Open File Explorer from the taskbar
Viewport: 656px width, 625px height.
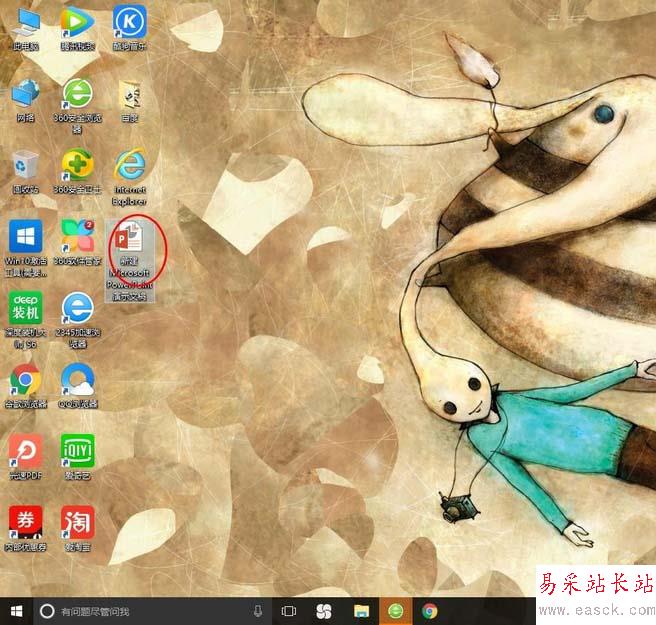point(361,611)
